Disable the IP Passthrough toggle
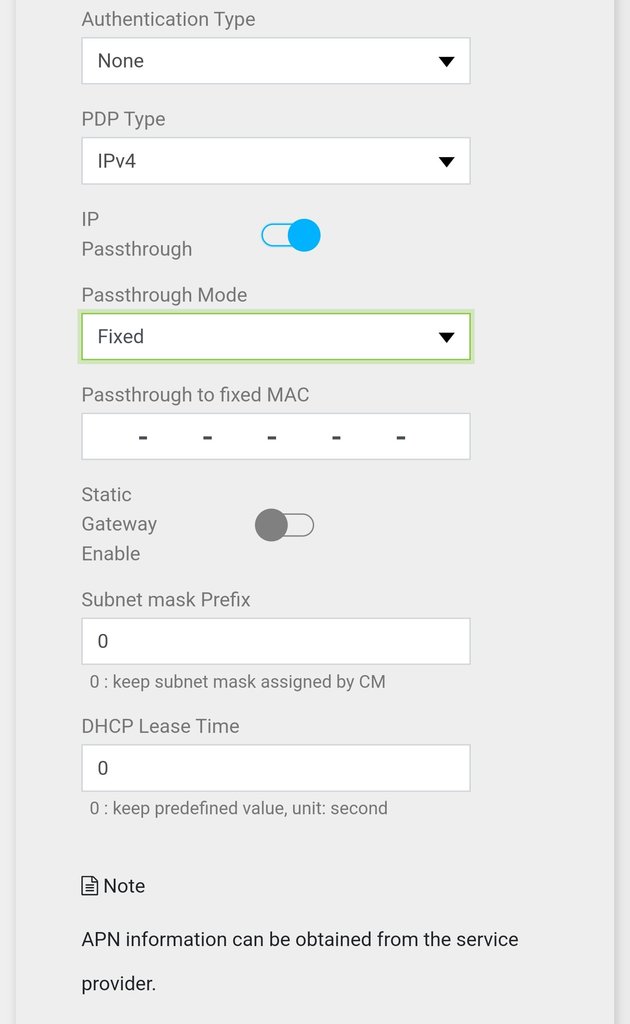 (291, 235)
